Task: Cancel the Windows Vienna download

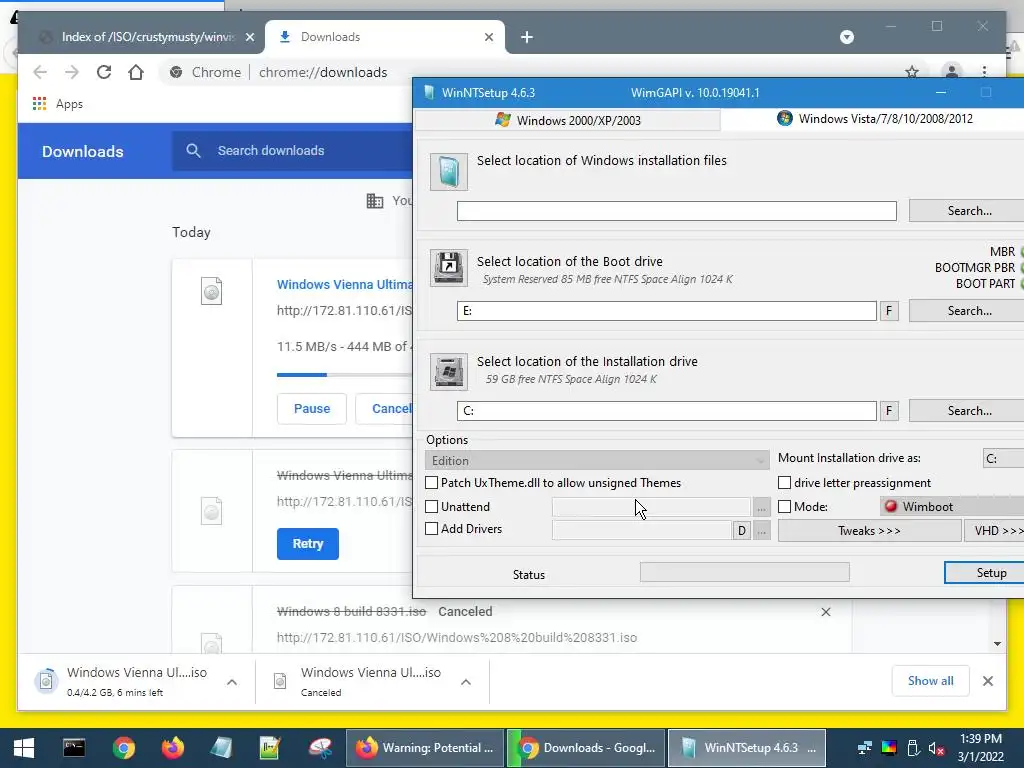Action: tap(384, 409)
